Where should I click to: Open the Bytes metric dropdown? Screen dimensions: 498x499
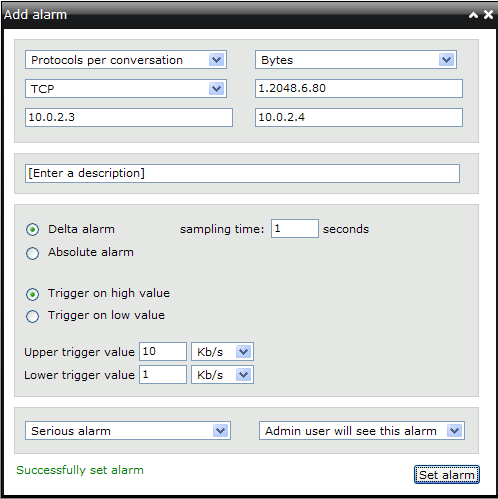[x=356, y=60]
